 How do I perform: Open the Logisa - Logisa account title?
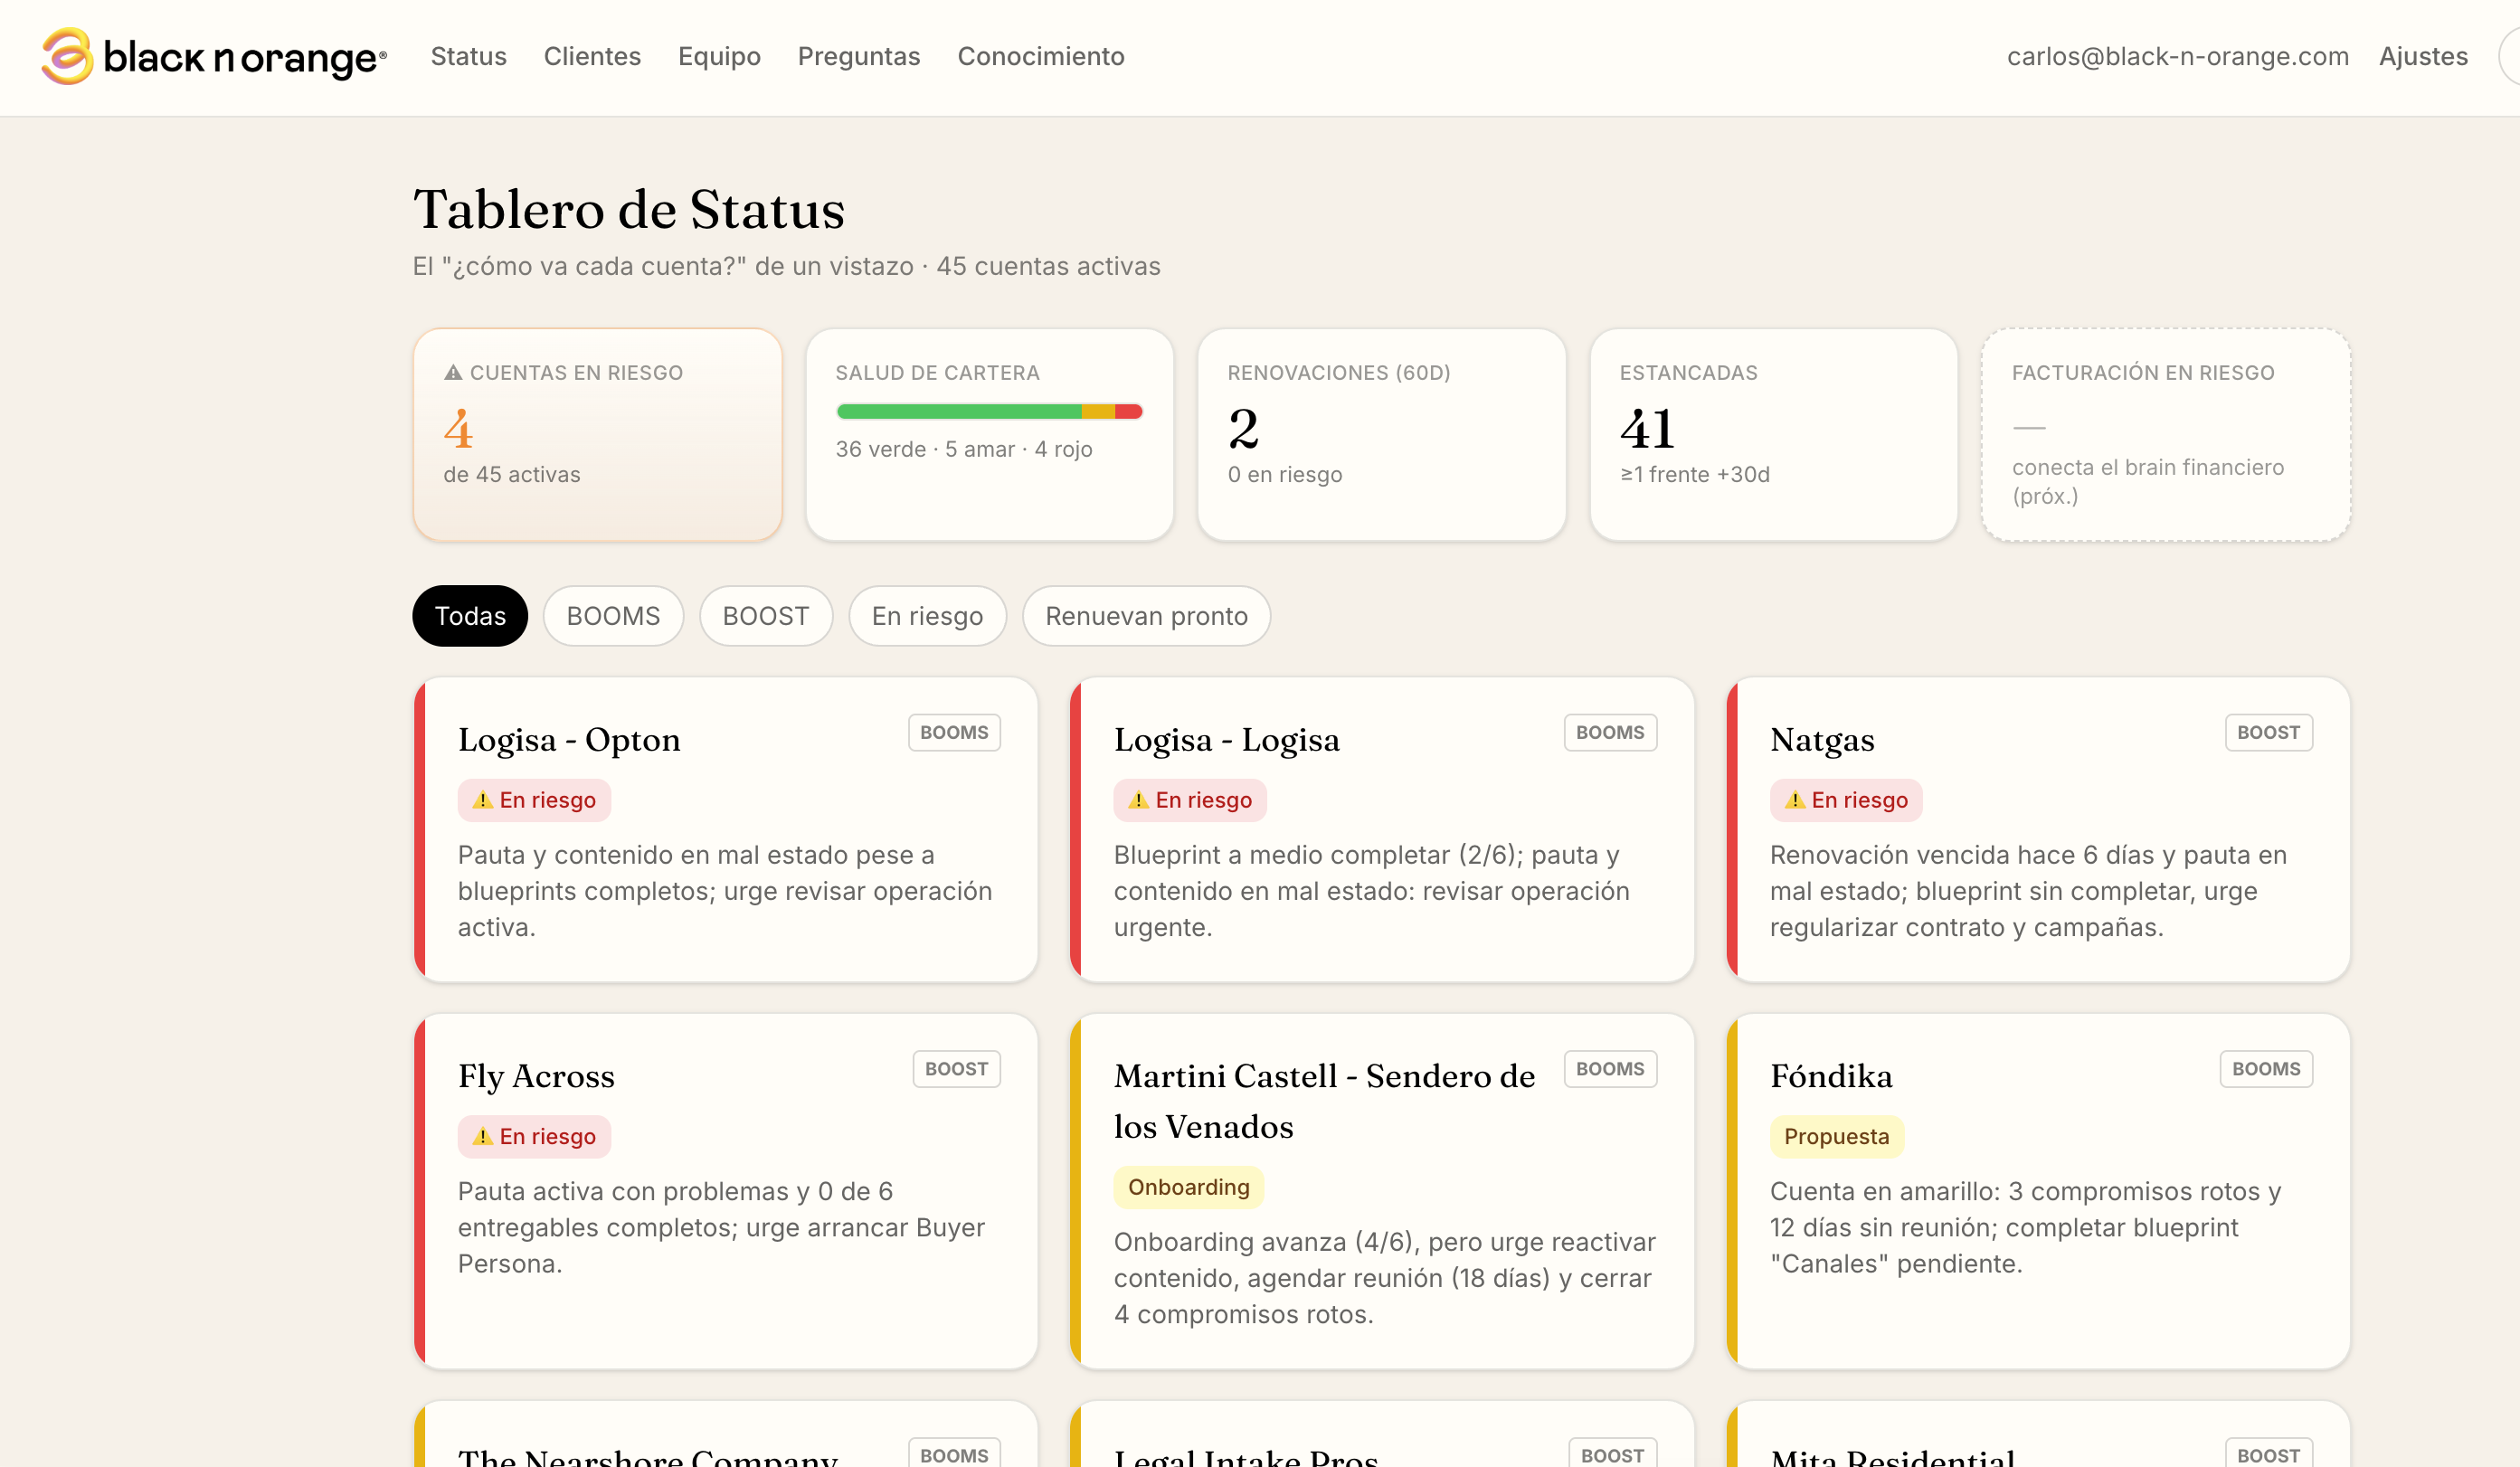click(1227, 740)
